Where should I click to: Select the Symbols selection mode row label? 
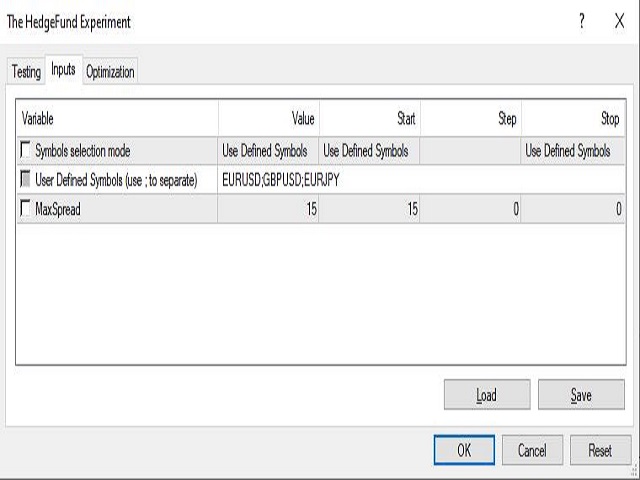[x=83, y=151]
